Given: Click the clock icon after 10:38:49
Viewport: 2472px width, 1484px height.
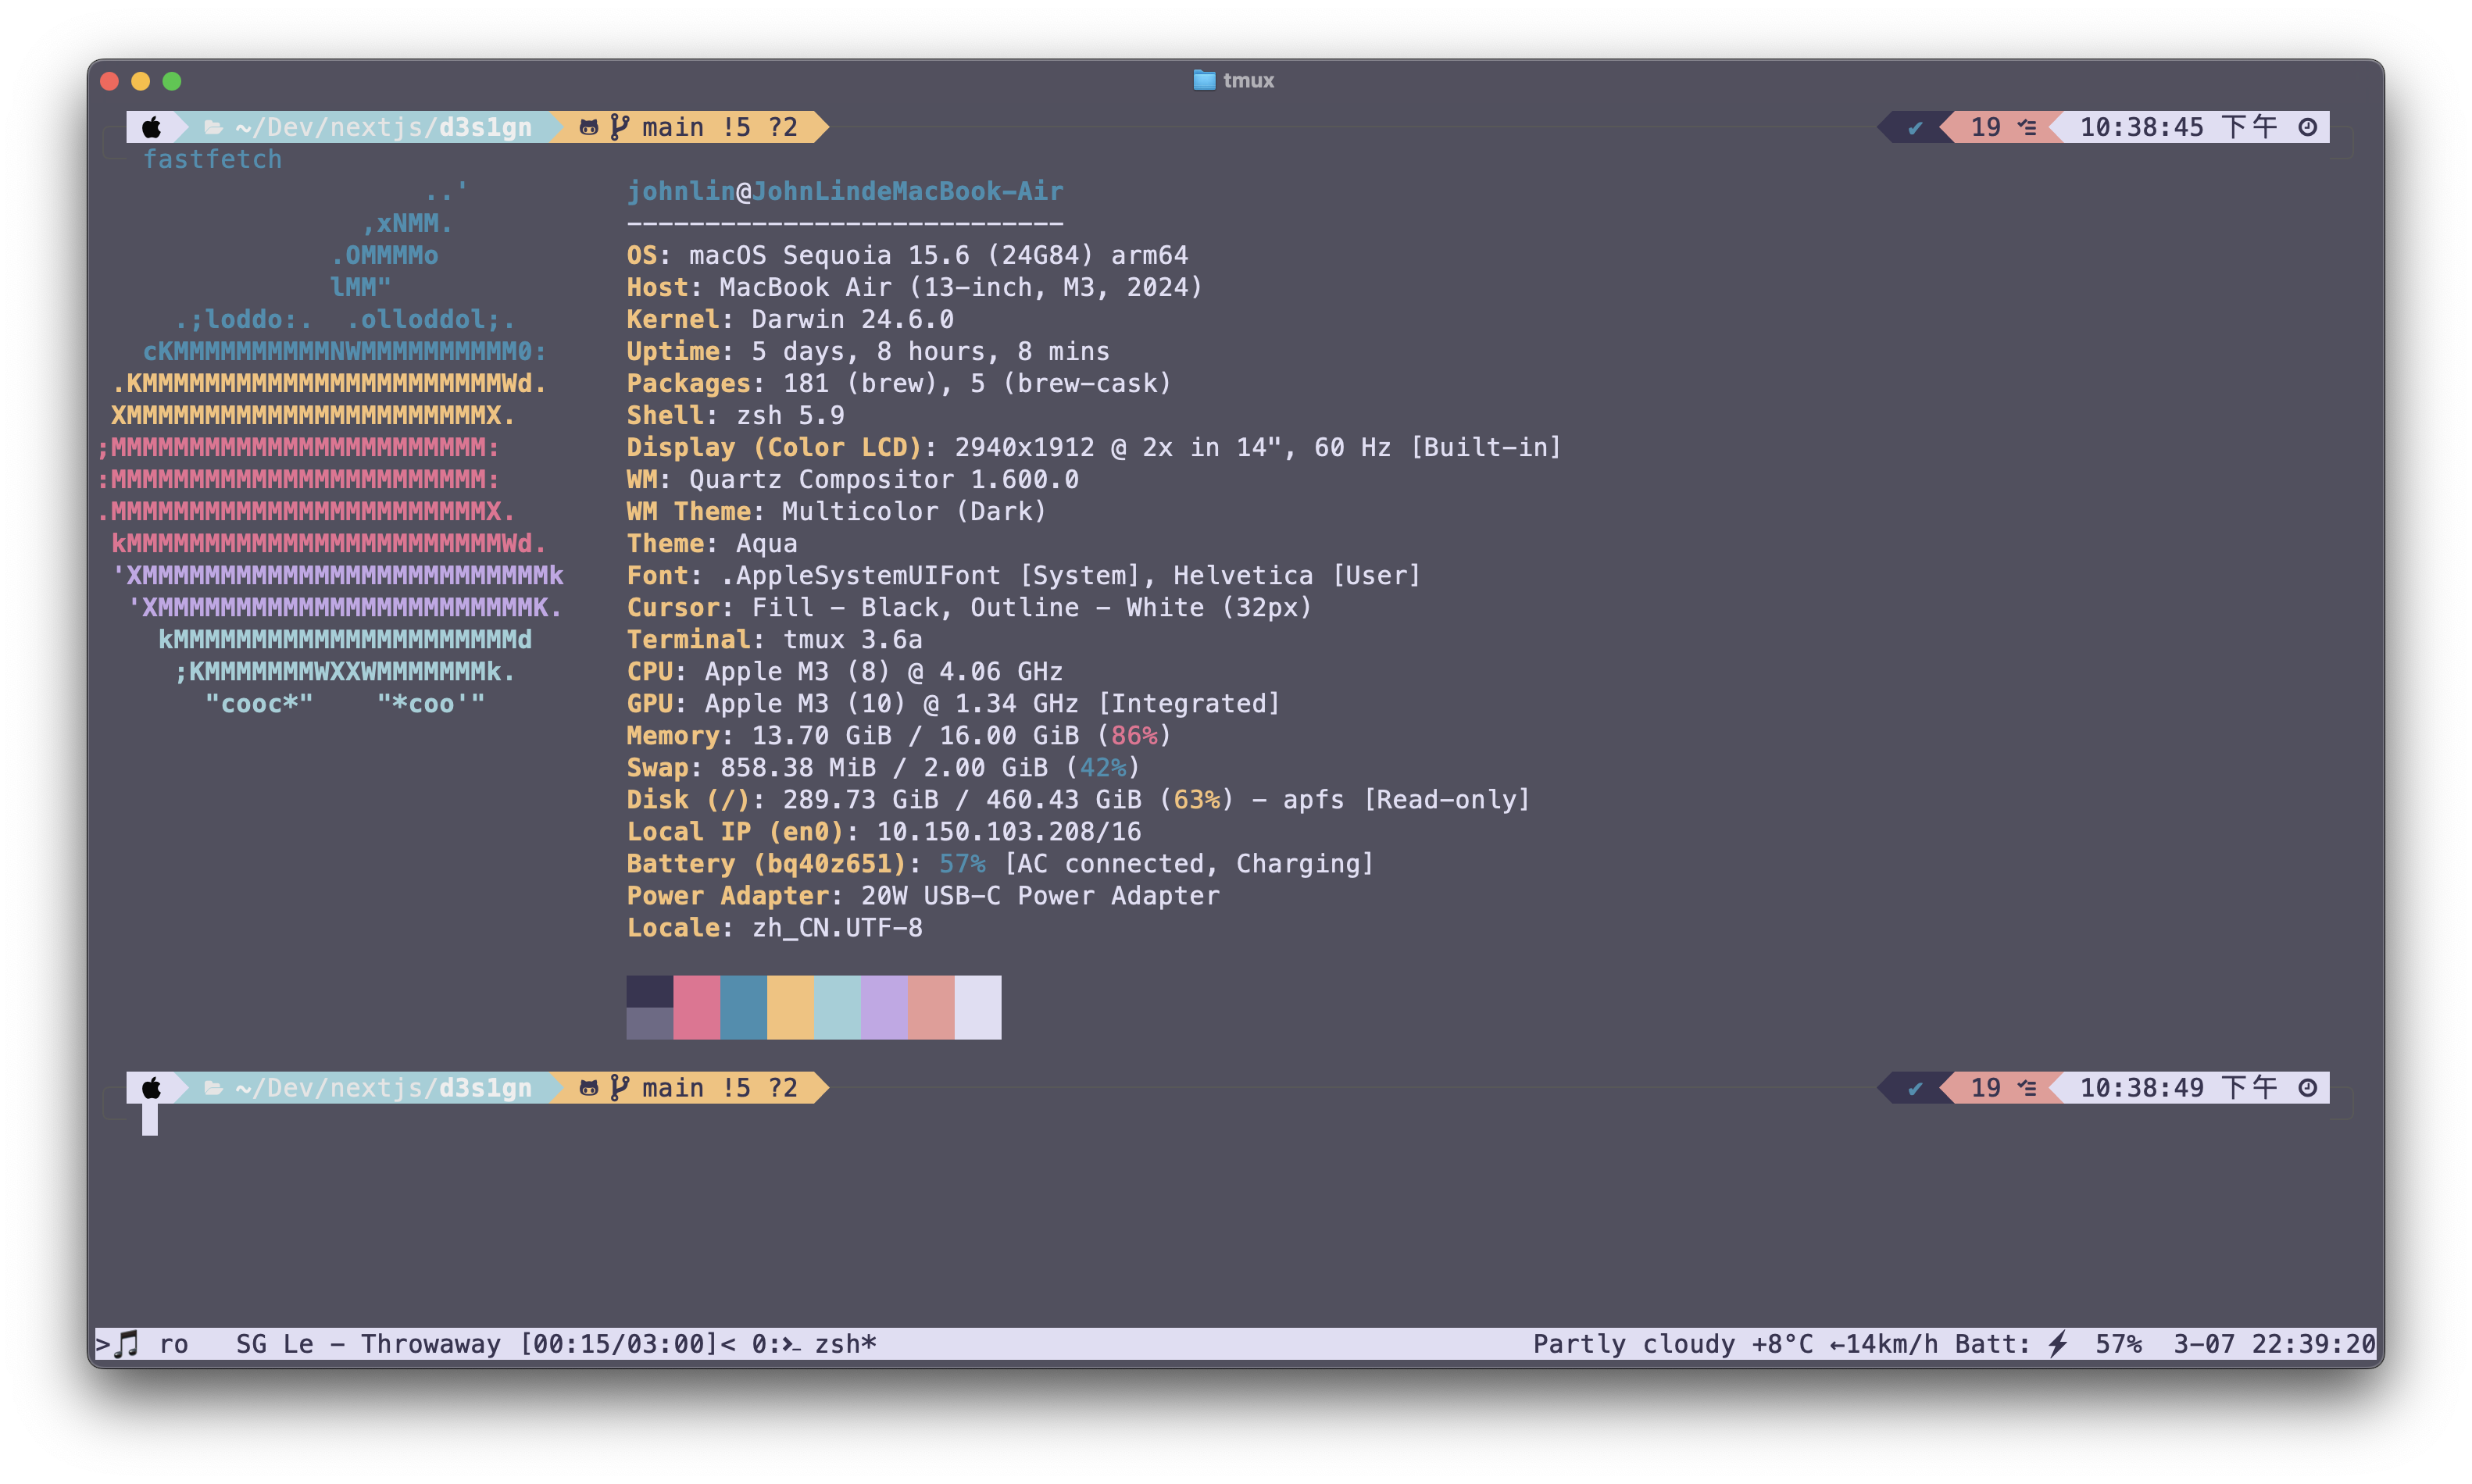Looking at the screenshot, I should pos(2307,1088).
